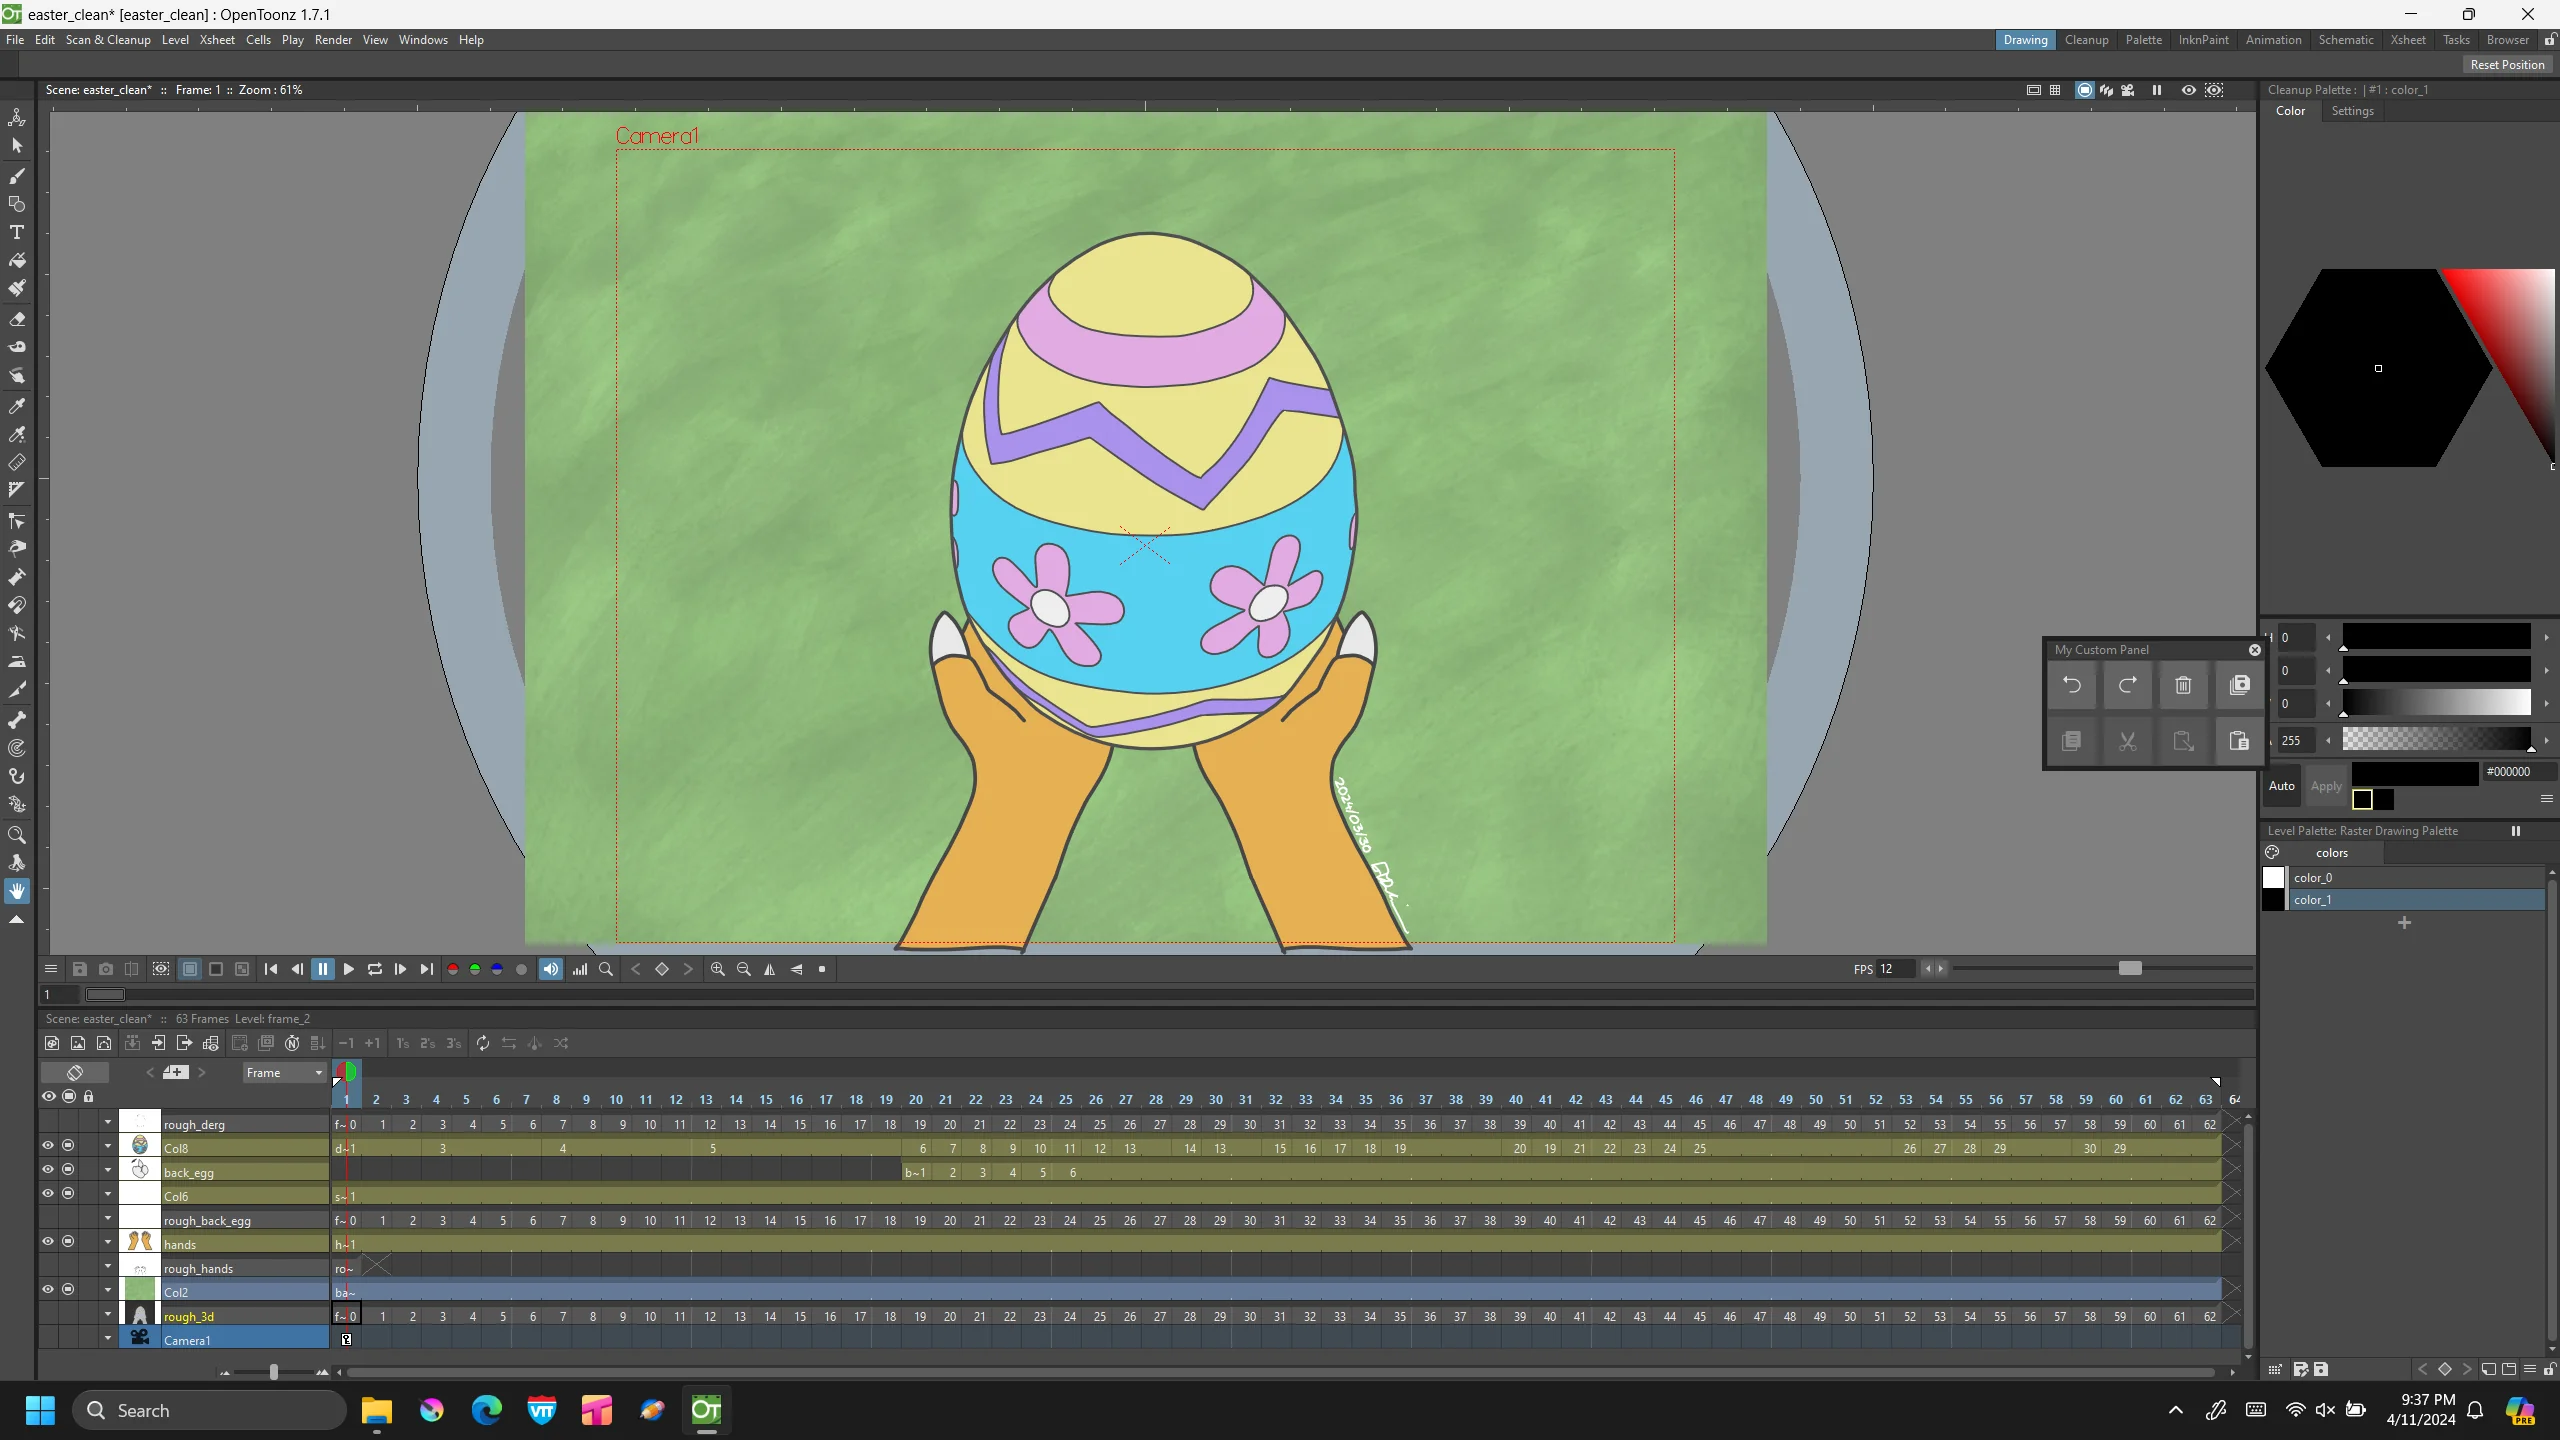Select the Type text tool
The height and width of the screenshot is (1440, 2560).
[x=17, y=232]
